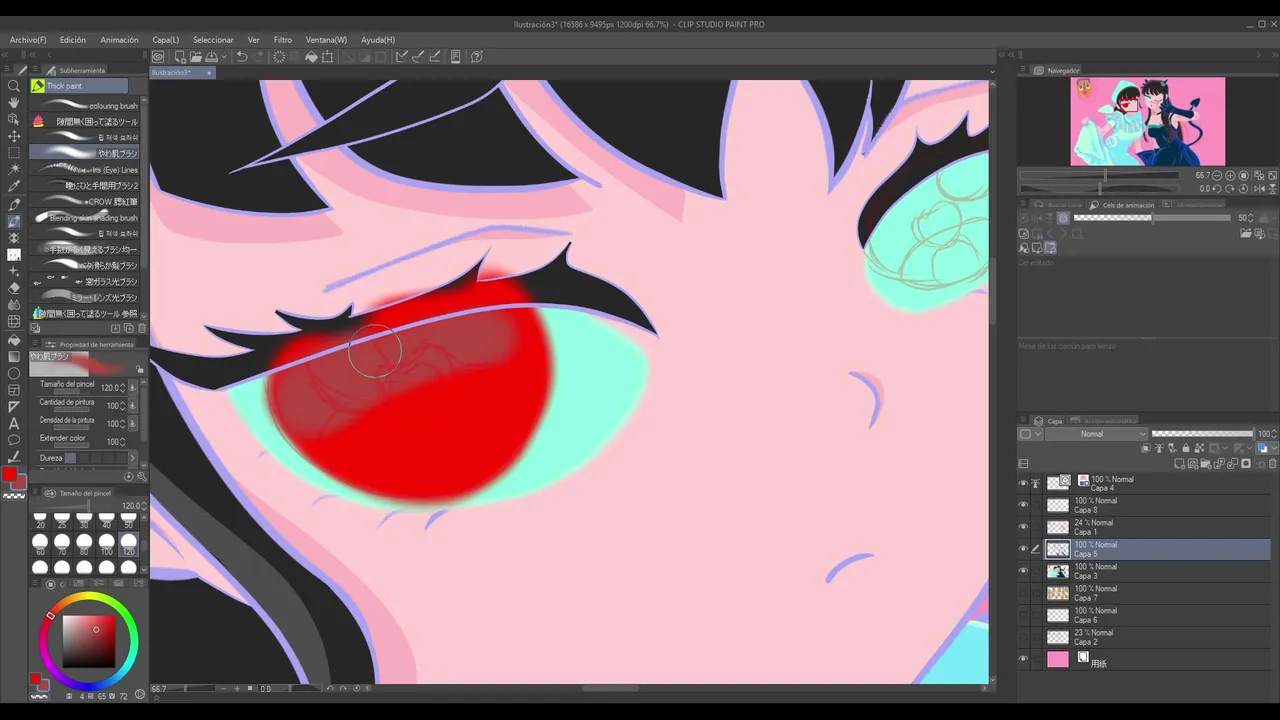This screenshot has width=1280, height=720.
Task: Select the Eraser tool
Action: click(14, 288)
